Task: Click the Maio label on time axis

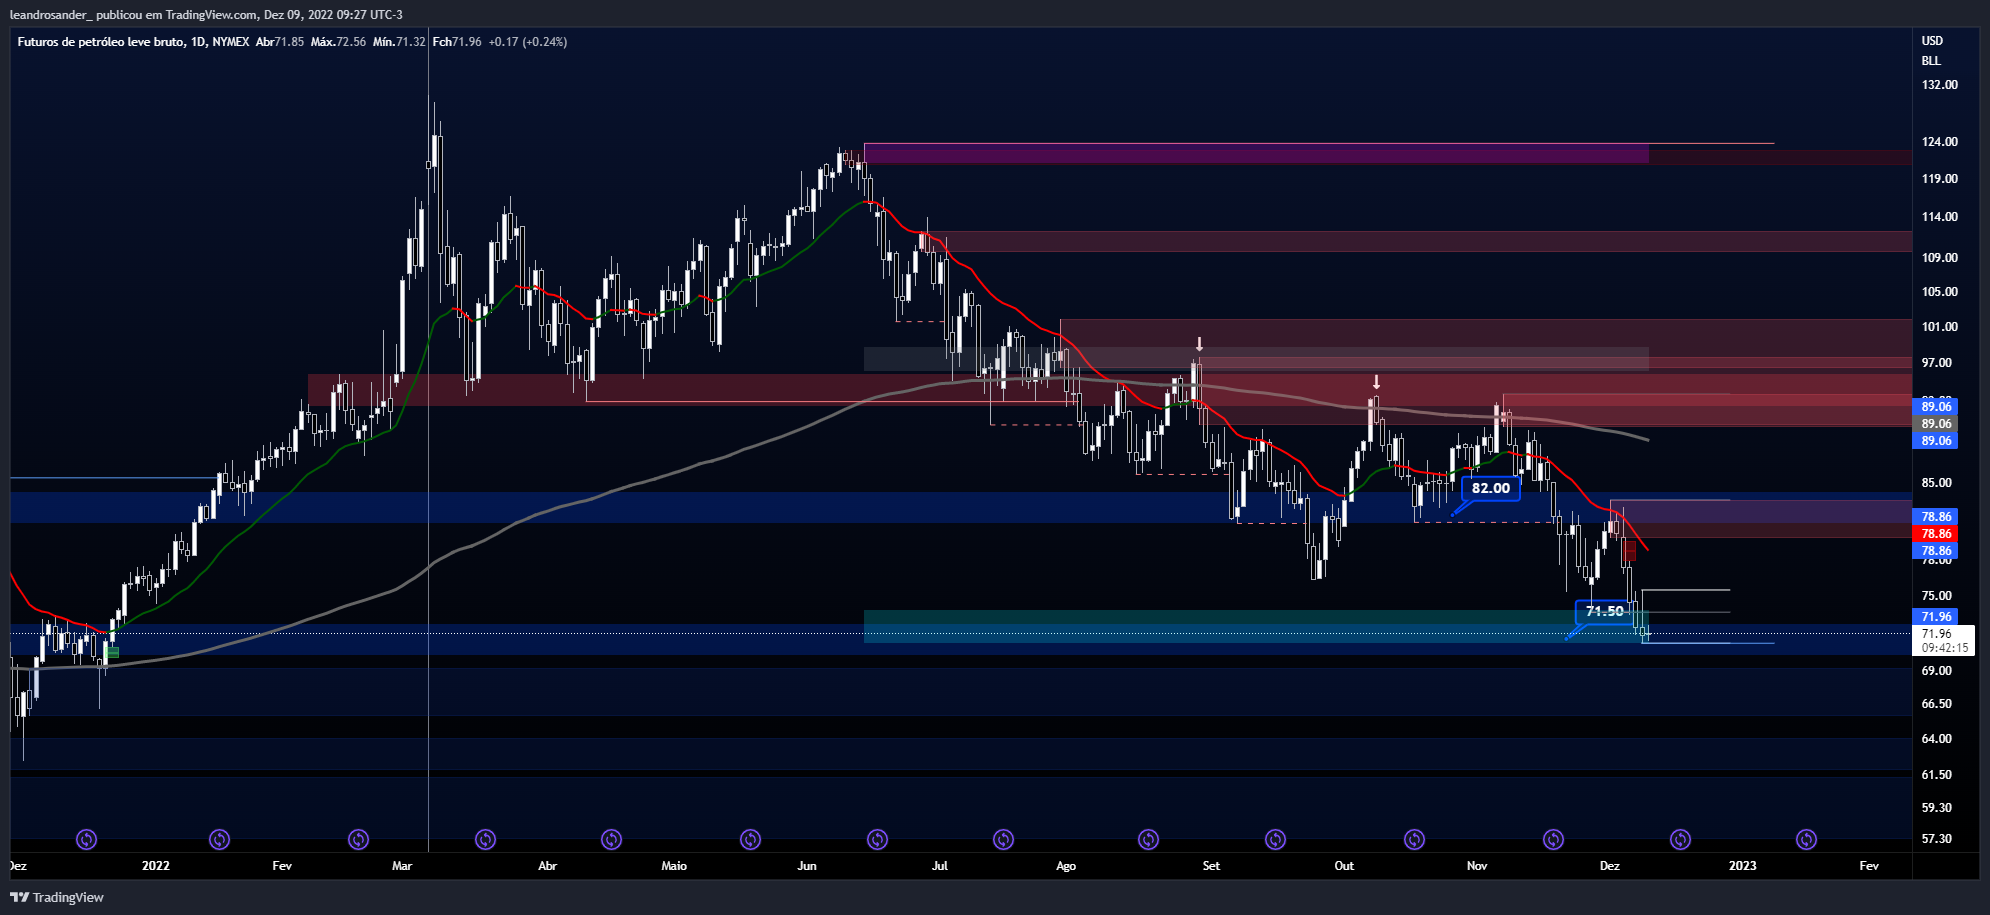Action: pyautogui.click(x=674, y=866)
